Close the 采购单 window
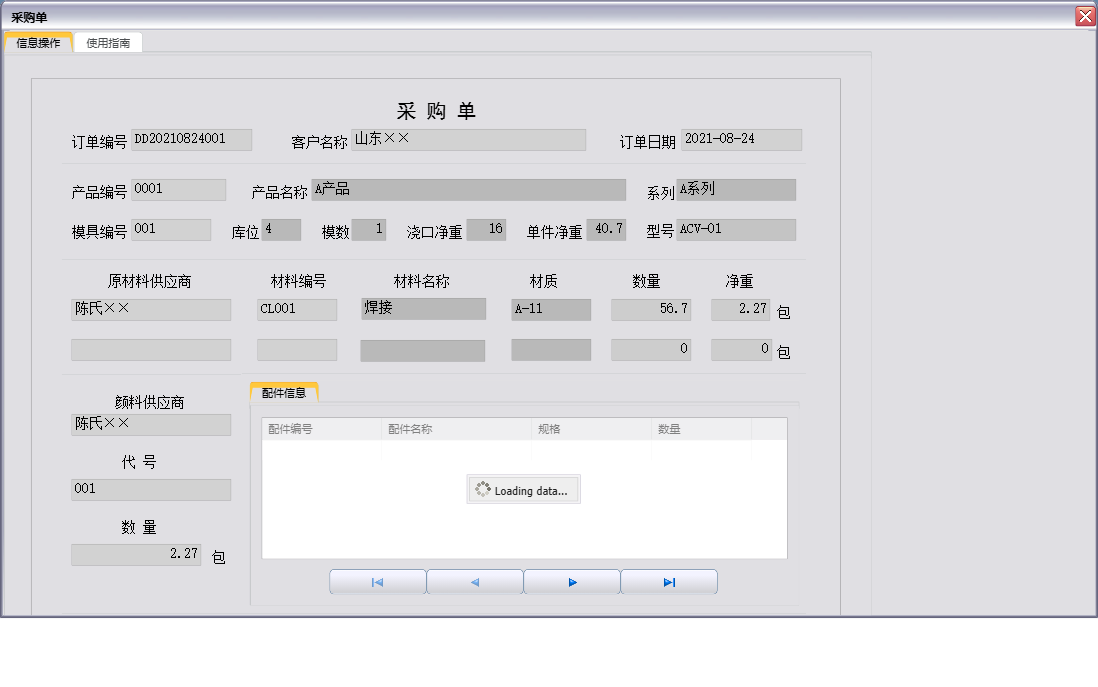The image size is (1098, 687). [x=1085, y=15]
